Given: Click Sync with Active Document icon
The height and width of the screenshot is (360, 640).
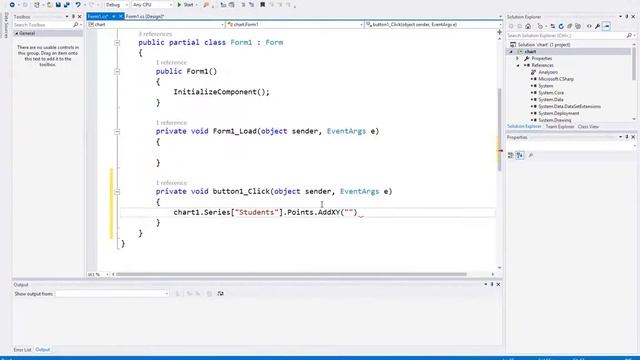Looking at the screenshot, I should [x=553, y=26].
